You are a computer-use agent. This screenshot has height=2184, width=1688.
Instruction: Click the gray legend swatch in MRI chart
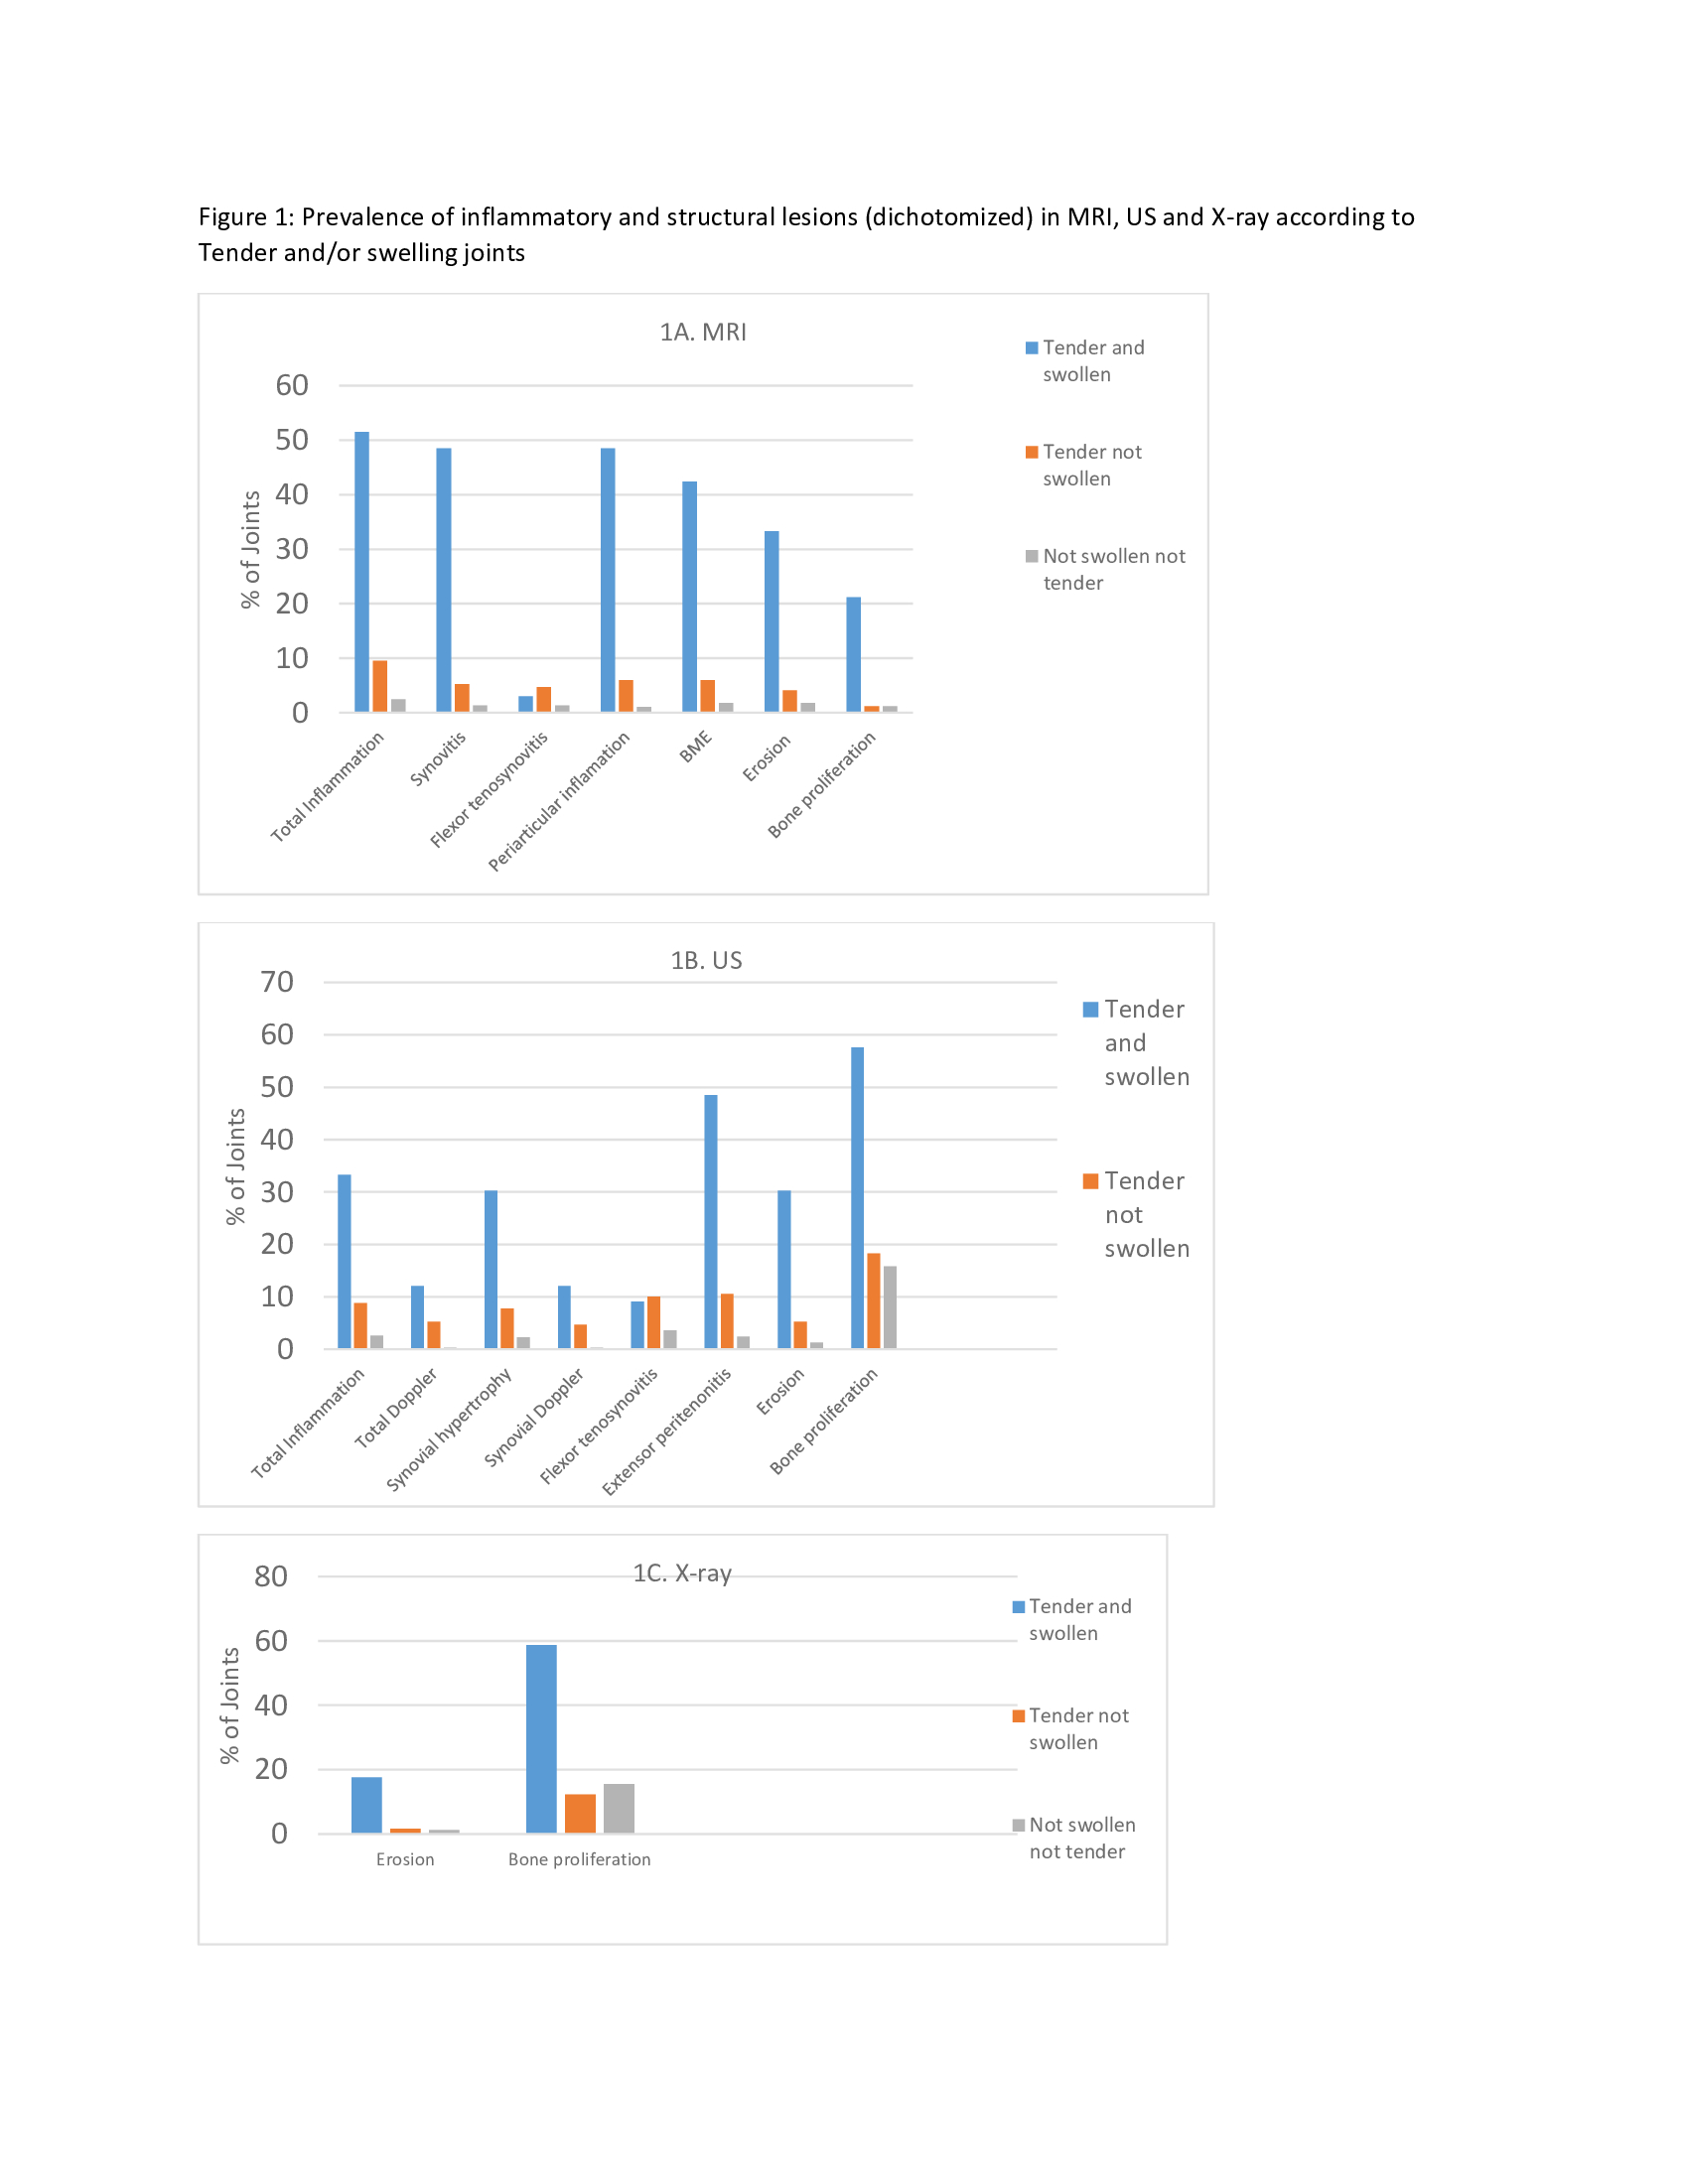[x=1031, y=556]
